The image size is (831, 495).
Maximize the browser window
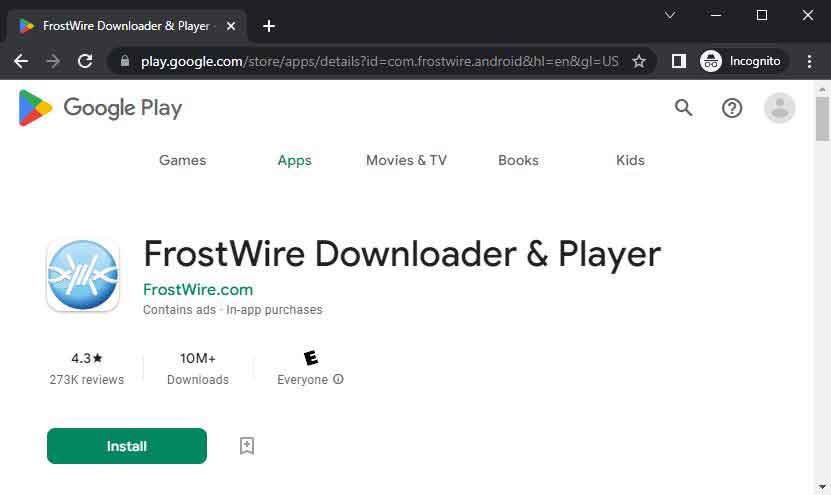pos(762,15)
